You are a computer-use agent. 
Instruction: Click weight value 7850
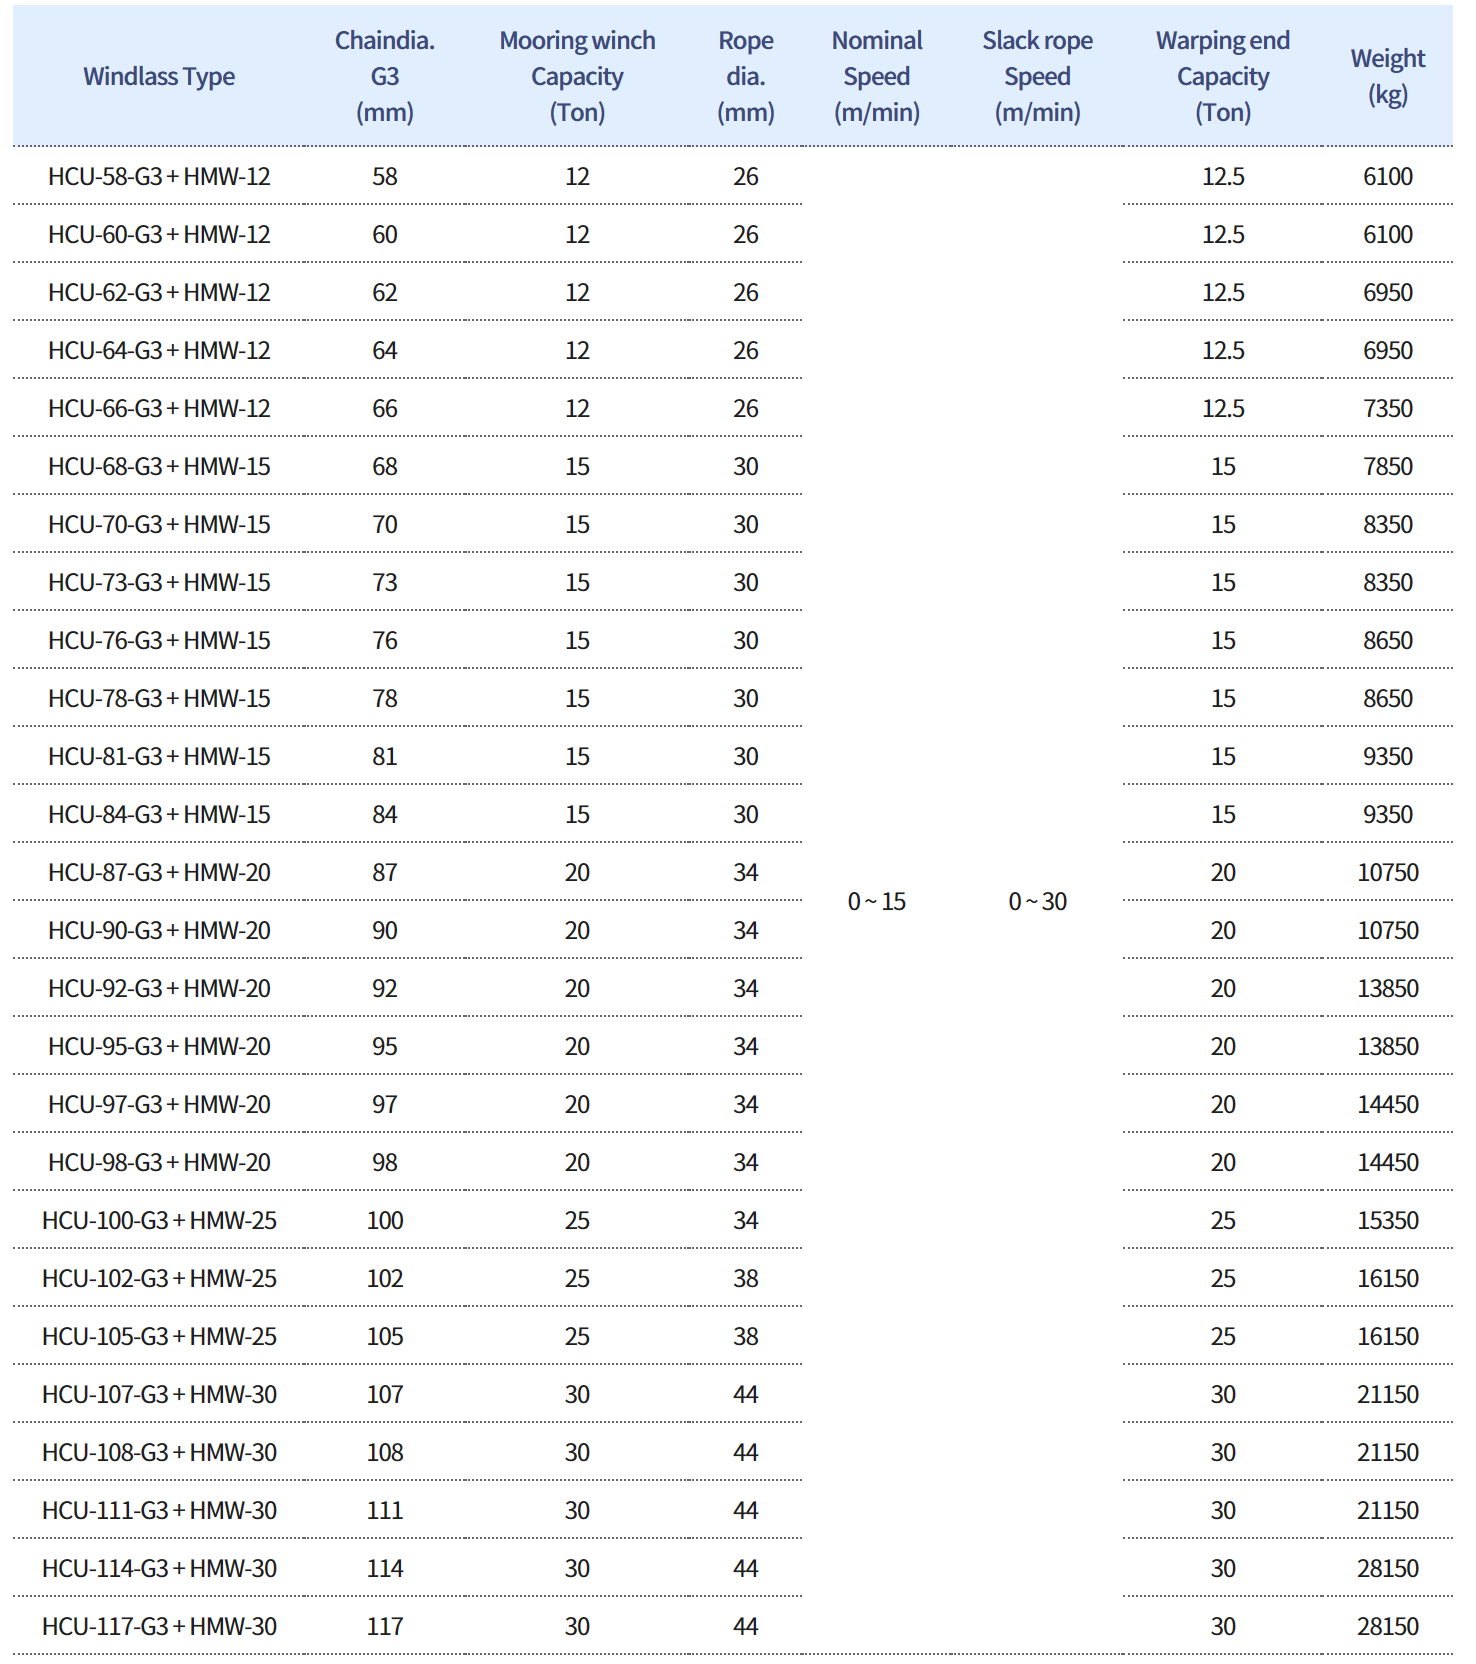[1388, 467]
